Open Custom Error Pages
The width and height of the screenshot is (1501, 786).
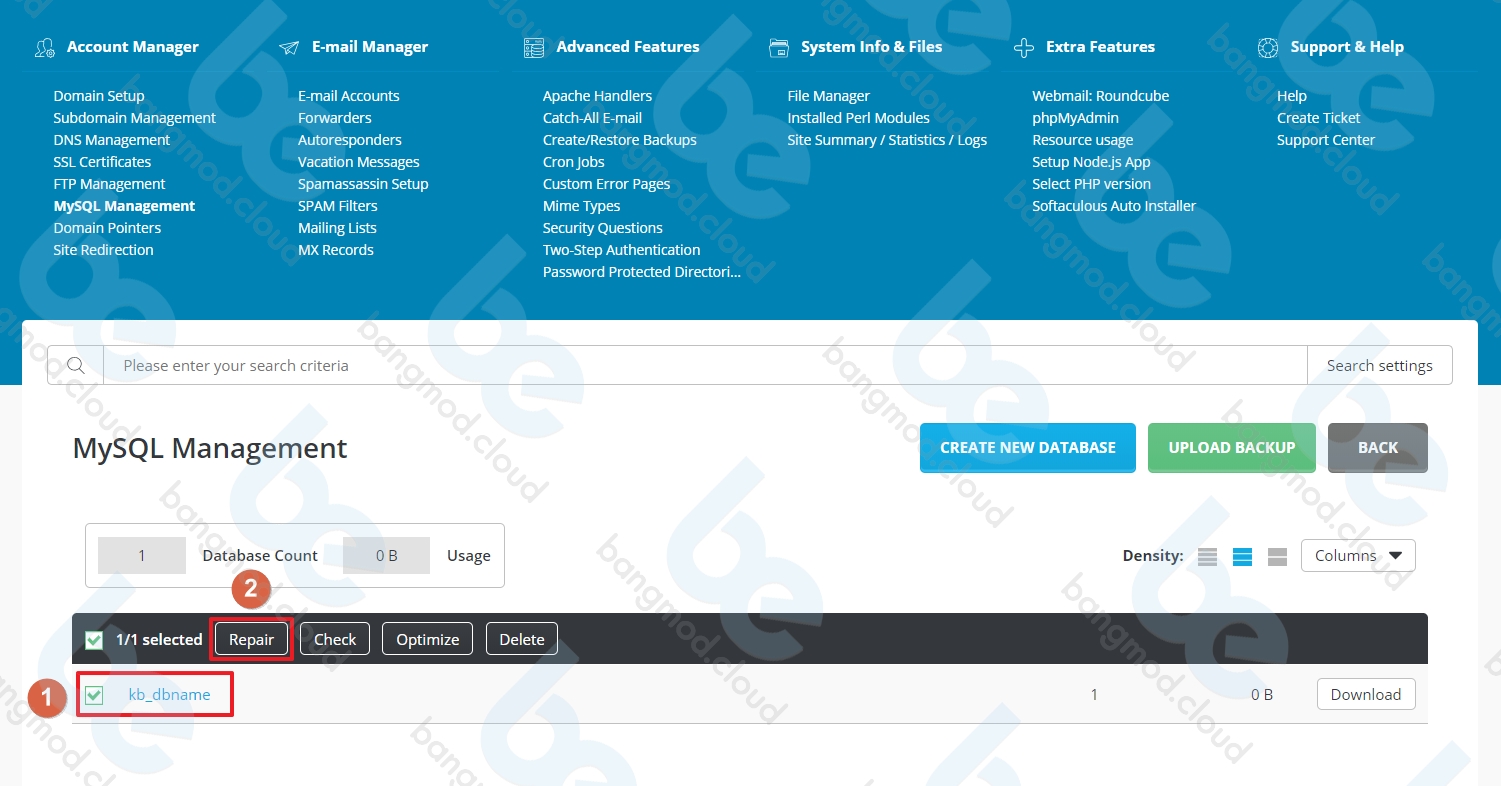pyautogui.click(x=607, y=184)
